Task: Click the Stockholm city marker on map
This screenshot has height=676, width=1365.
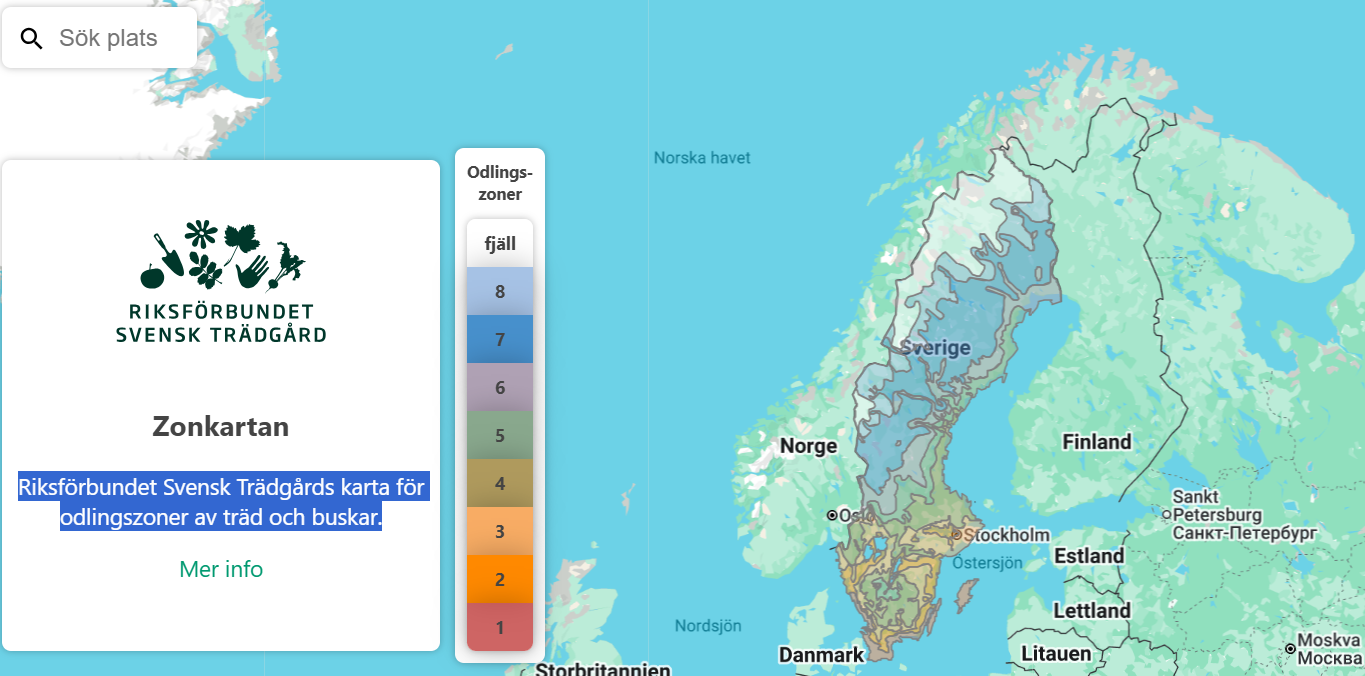Action: pyautogui.click(x=957, y=535)
